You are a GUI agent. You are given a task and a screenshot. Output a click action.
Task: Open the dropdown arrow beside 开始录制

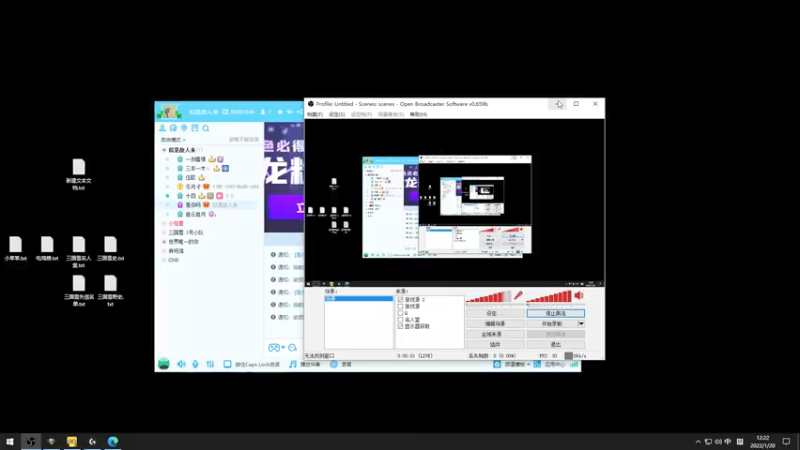[581, 323]
